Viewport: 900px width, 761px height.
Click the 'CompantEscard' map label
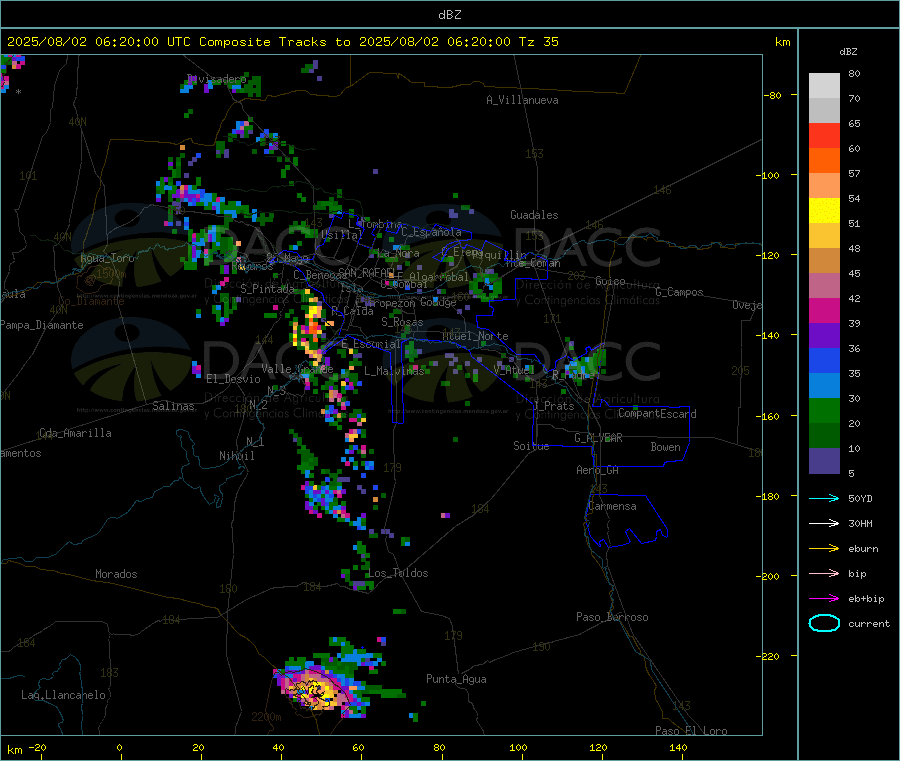pos(657,414)
